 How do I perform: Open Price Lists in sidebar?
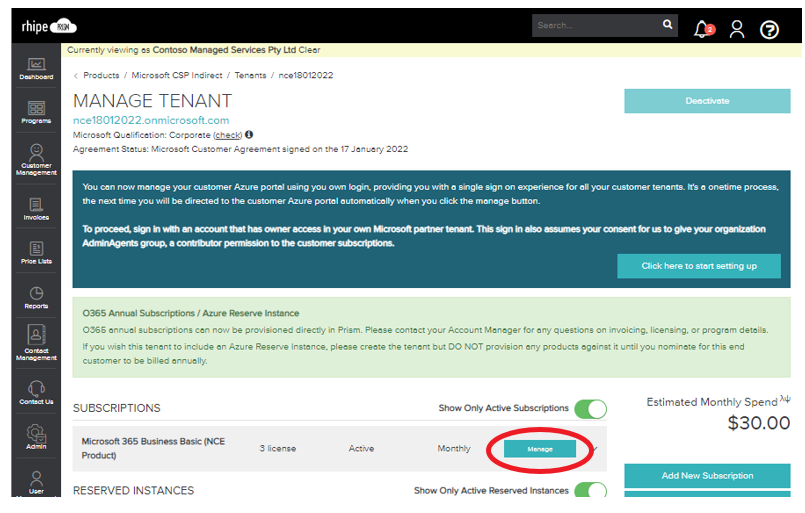(36, 253)
